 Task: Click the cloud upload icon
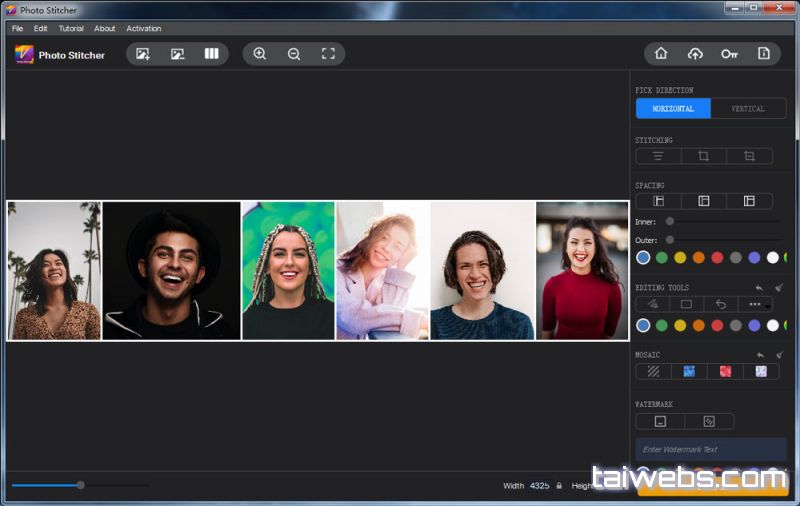point(695,54)
